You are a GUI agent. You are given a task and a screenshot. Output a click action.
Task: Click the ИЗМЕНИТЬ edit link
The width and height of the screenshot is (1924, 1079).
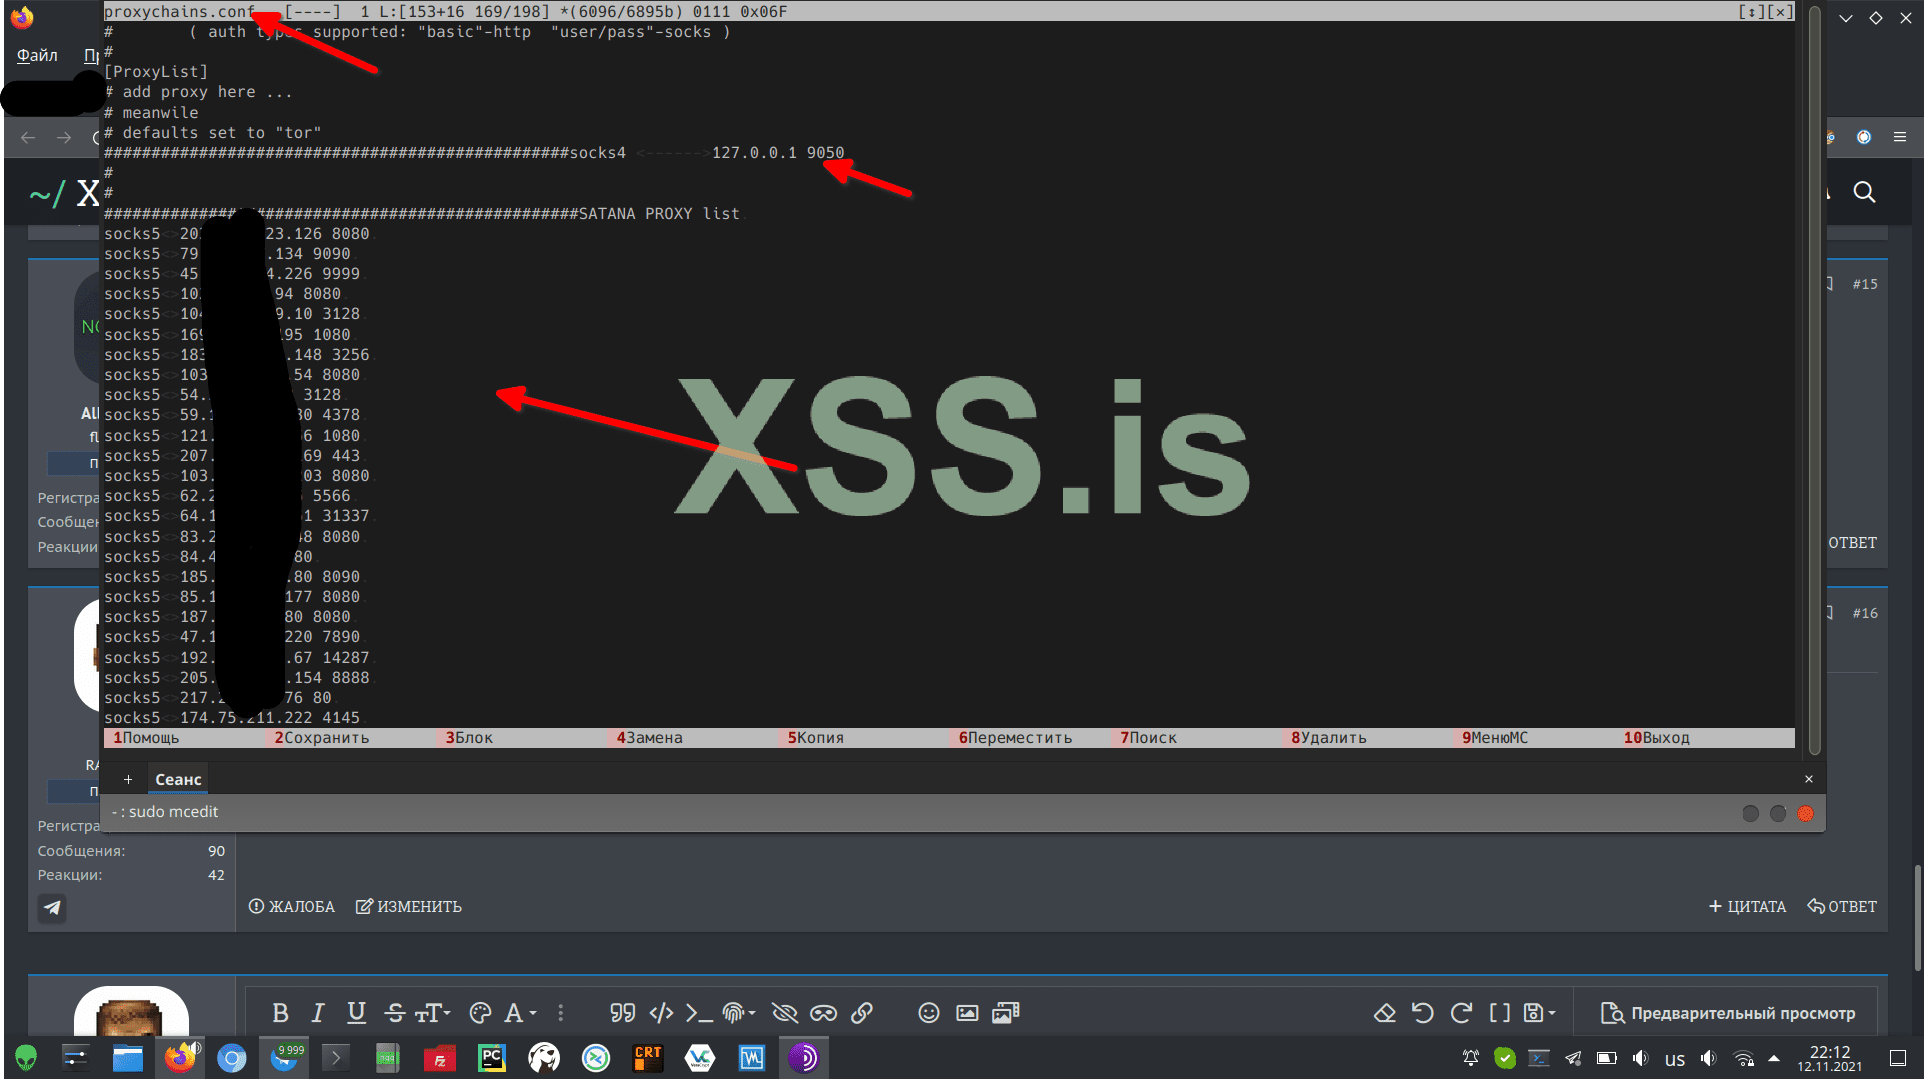pyautogui.click(x=409, y=907)
